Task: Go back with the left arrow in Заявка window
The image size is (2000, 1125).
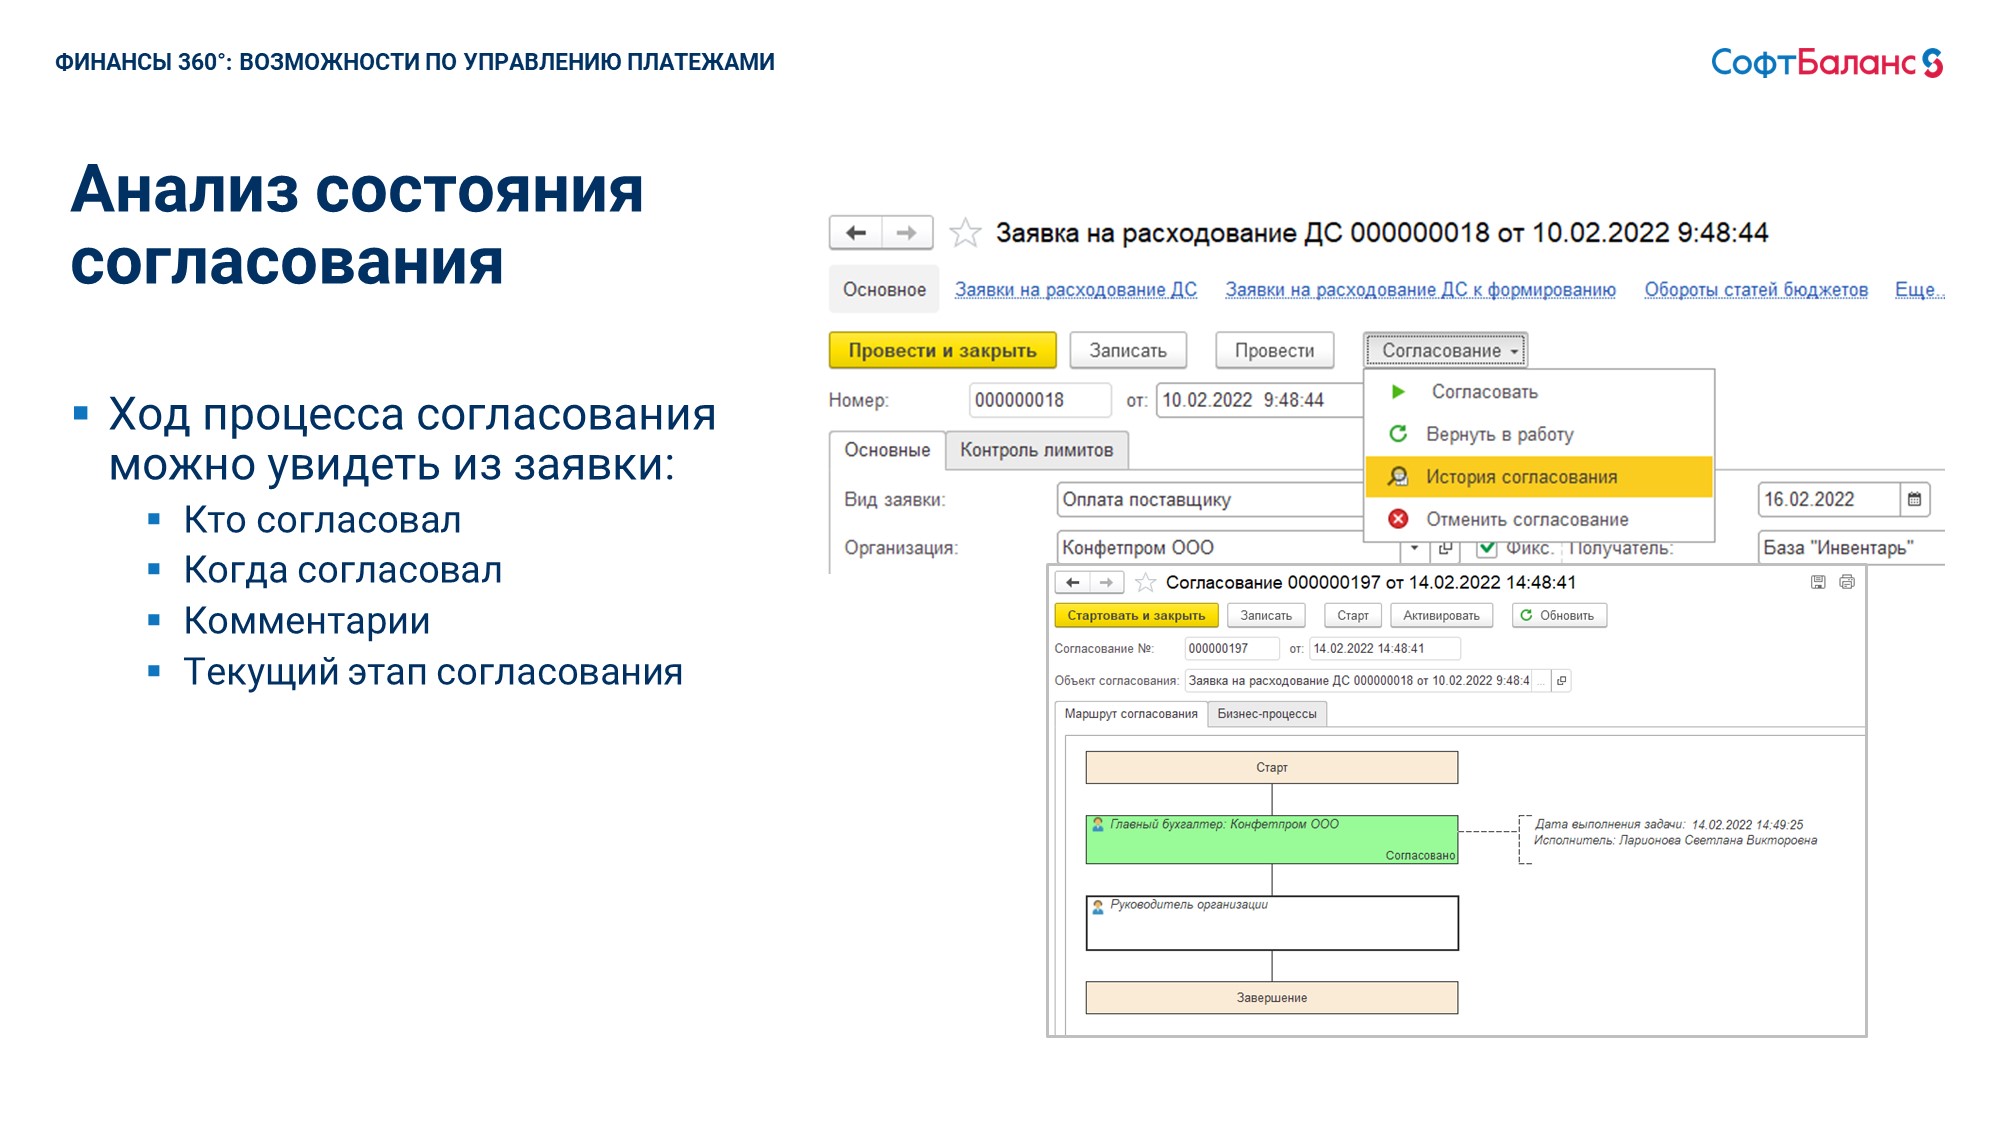Action: 856,233
